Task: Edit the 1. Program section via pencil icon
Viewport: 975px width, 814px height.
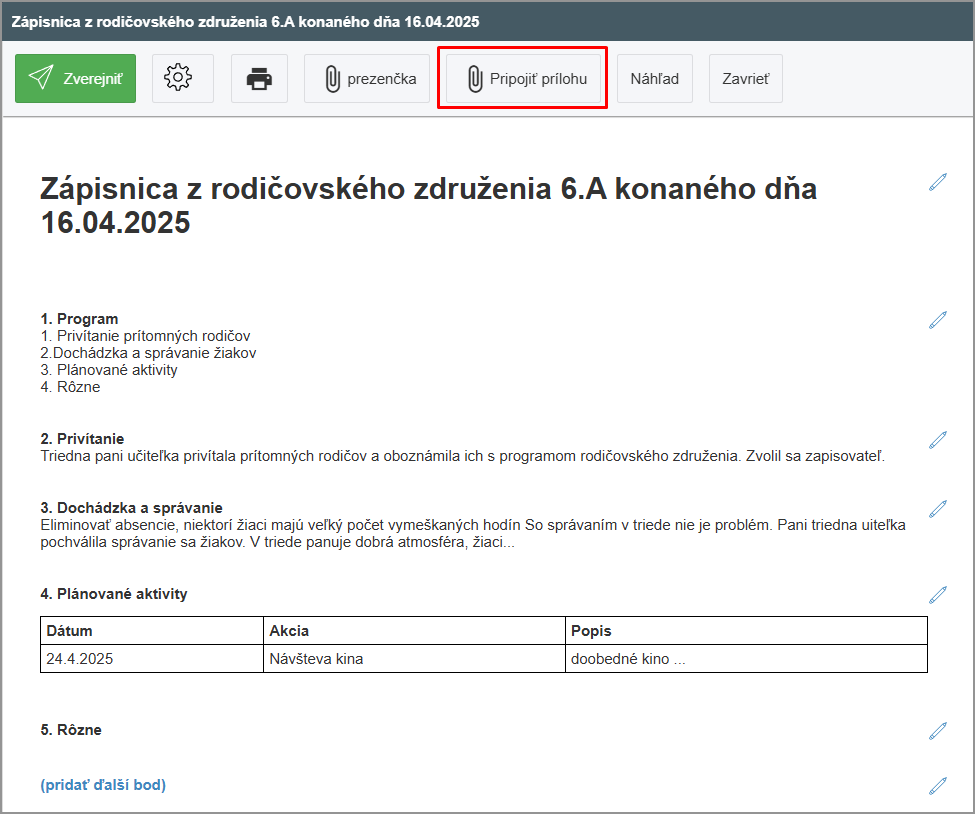Action: 937,319
